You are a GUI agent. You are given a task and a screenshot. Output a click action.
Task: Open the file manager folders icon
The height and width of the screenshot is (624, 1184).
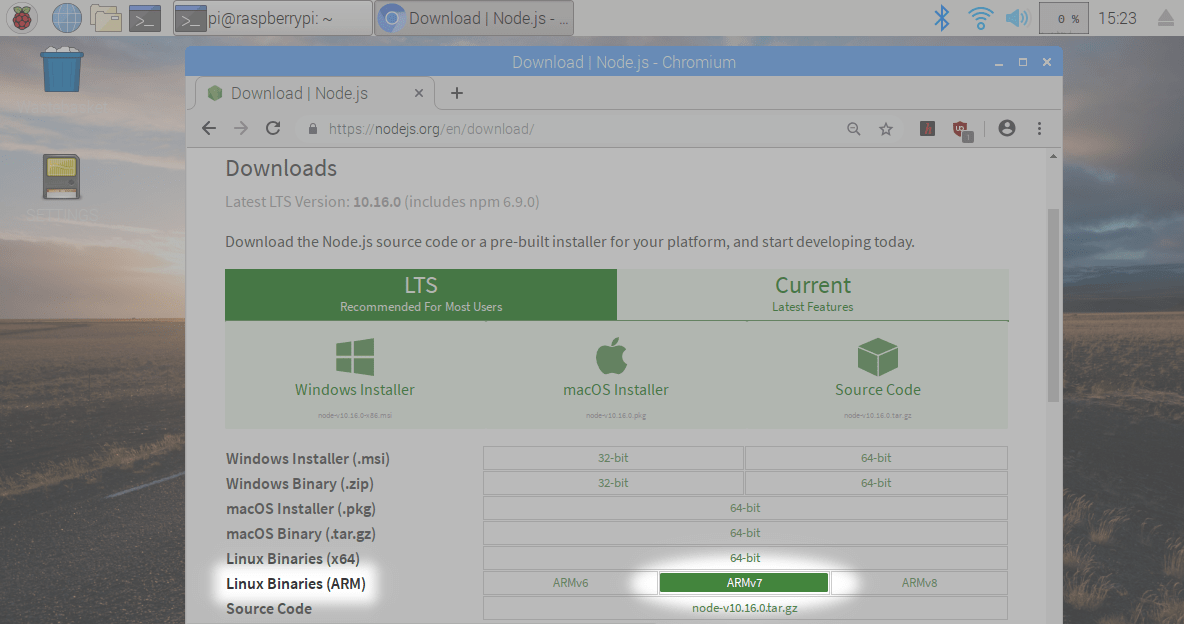click(106, 18)
